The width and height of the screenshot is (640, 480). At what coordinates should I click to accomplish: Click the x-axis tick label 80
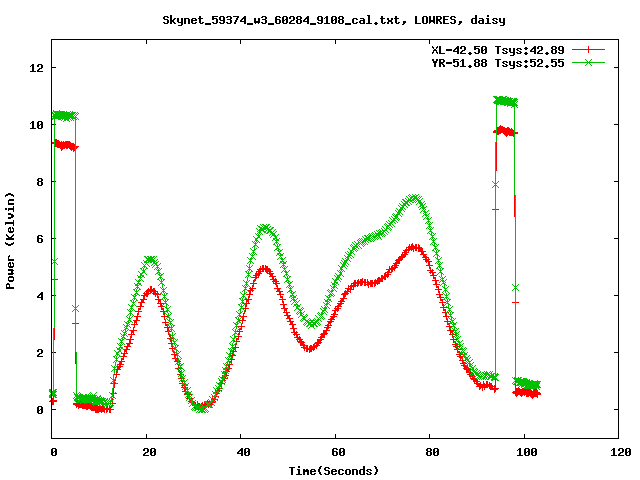click(x=432, y=452)
